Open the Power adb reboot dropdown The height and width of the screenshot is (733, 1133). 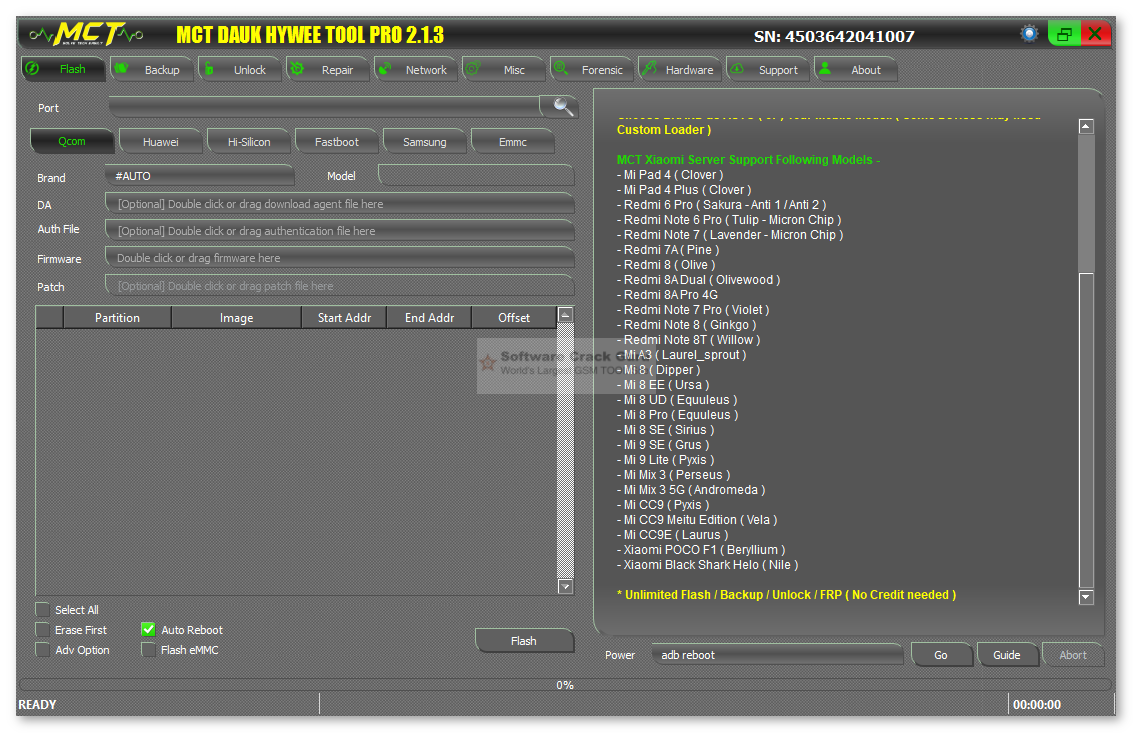point(777,655)
